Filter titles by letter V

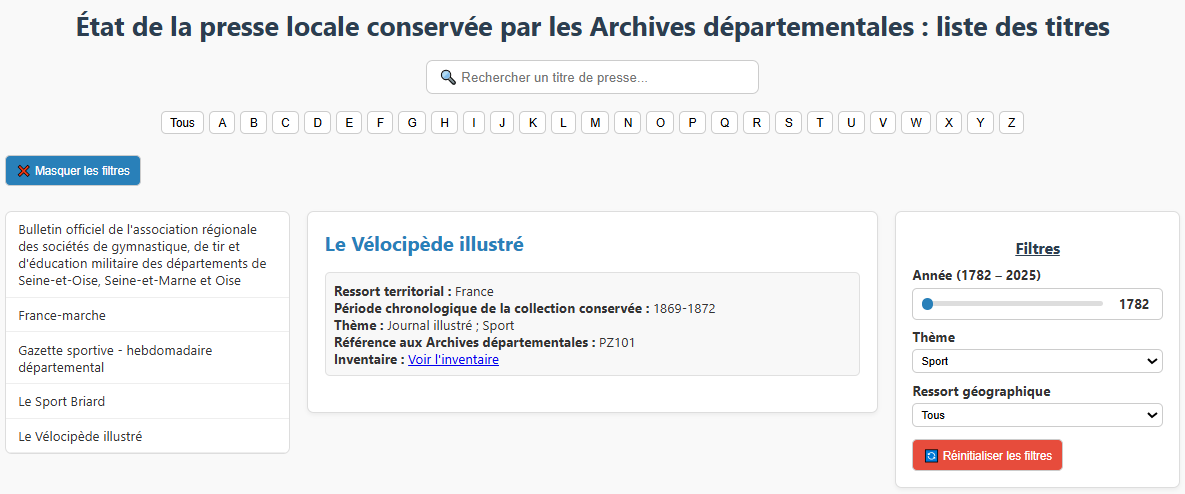[883, 122]
